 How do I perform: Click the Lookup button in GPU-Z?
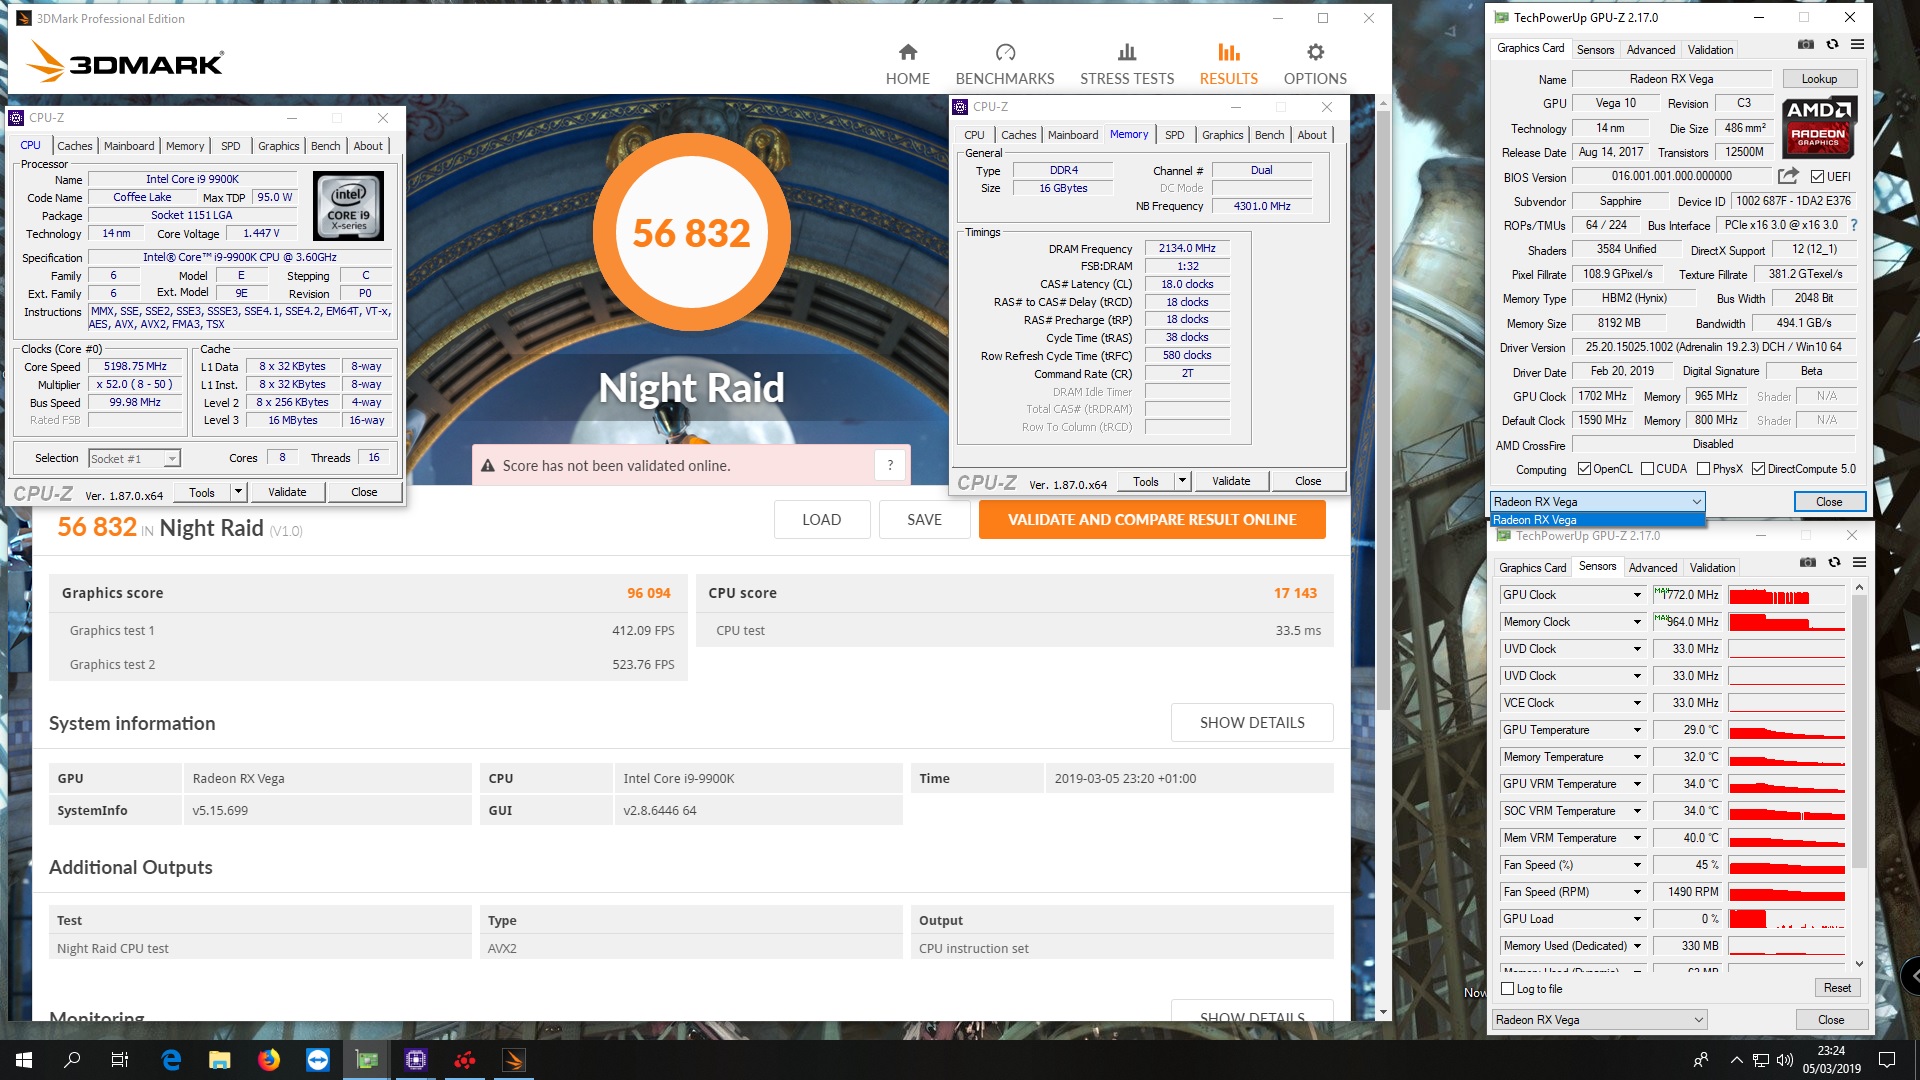1819,79
